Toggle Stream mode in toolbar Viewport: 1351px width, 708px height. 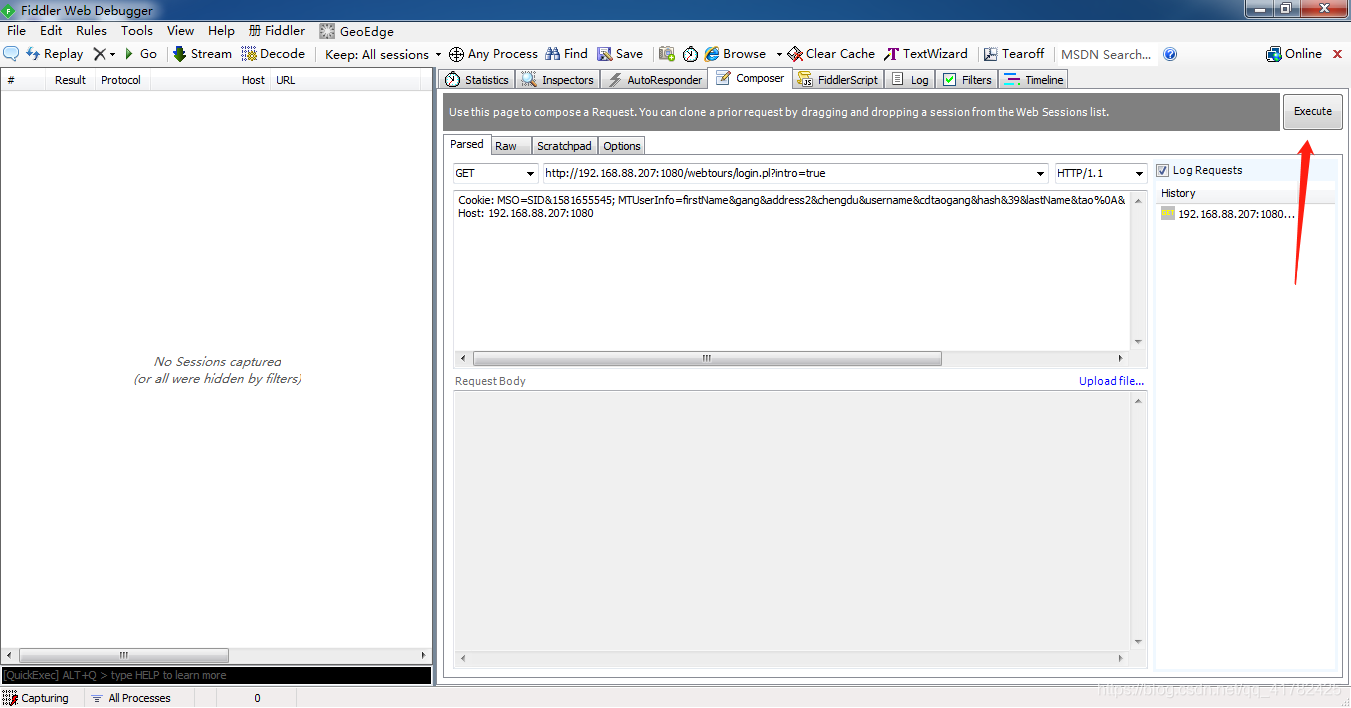tap(202, 54)
